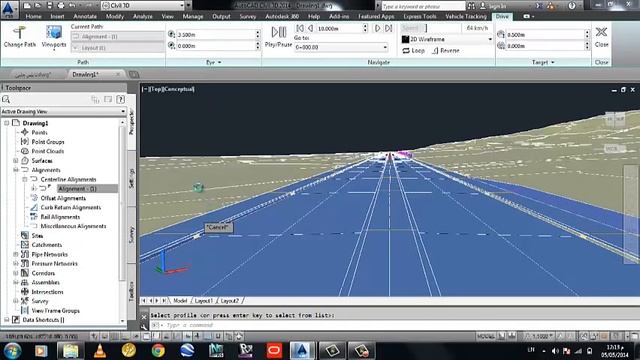Open the Settings vertical tab in Toolspace
Viewport: 640px width, 360px height.
(132, 178)
